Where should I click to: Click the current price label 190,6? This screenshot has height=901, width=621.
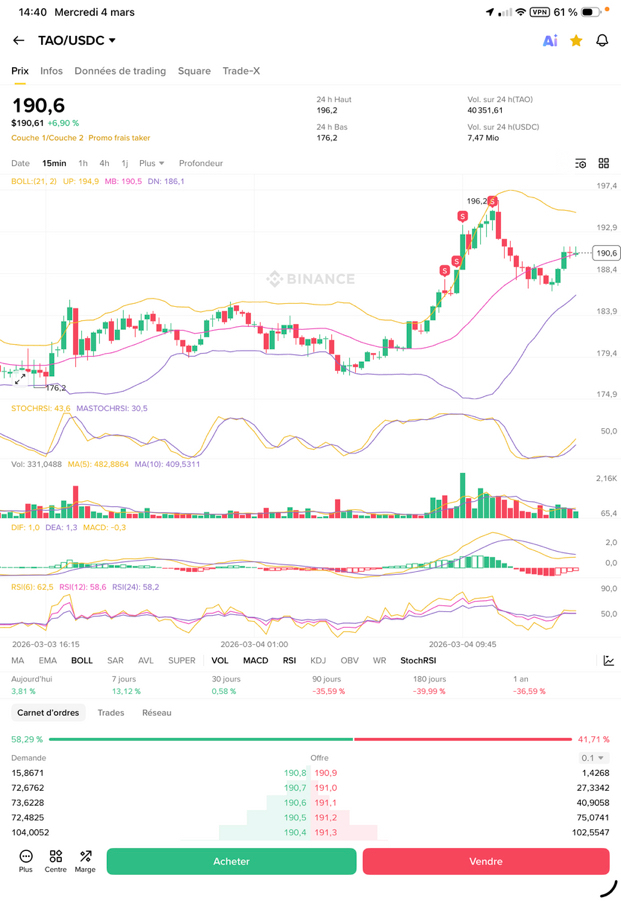[x=606, y=253]
